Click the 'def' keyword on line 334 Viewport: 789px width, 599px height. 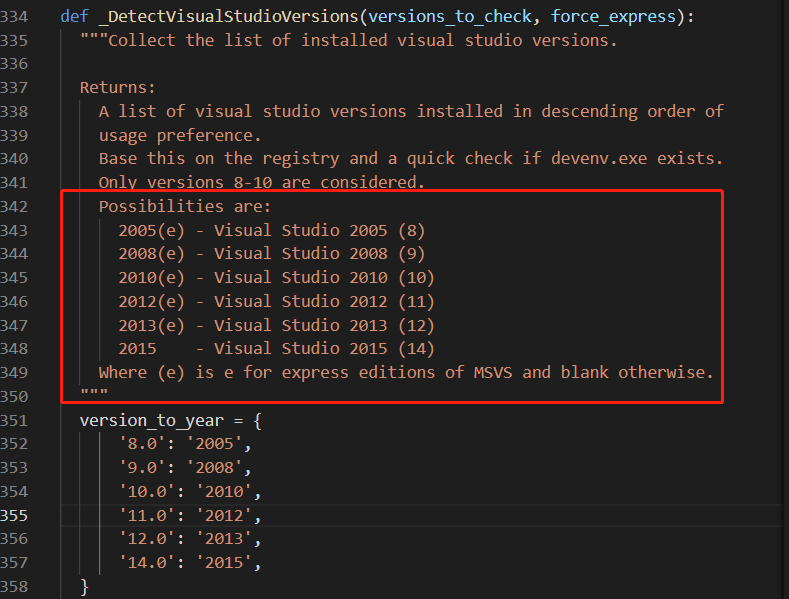coord(74,17)
